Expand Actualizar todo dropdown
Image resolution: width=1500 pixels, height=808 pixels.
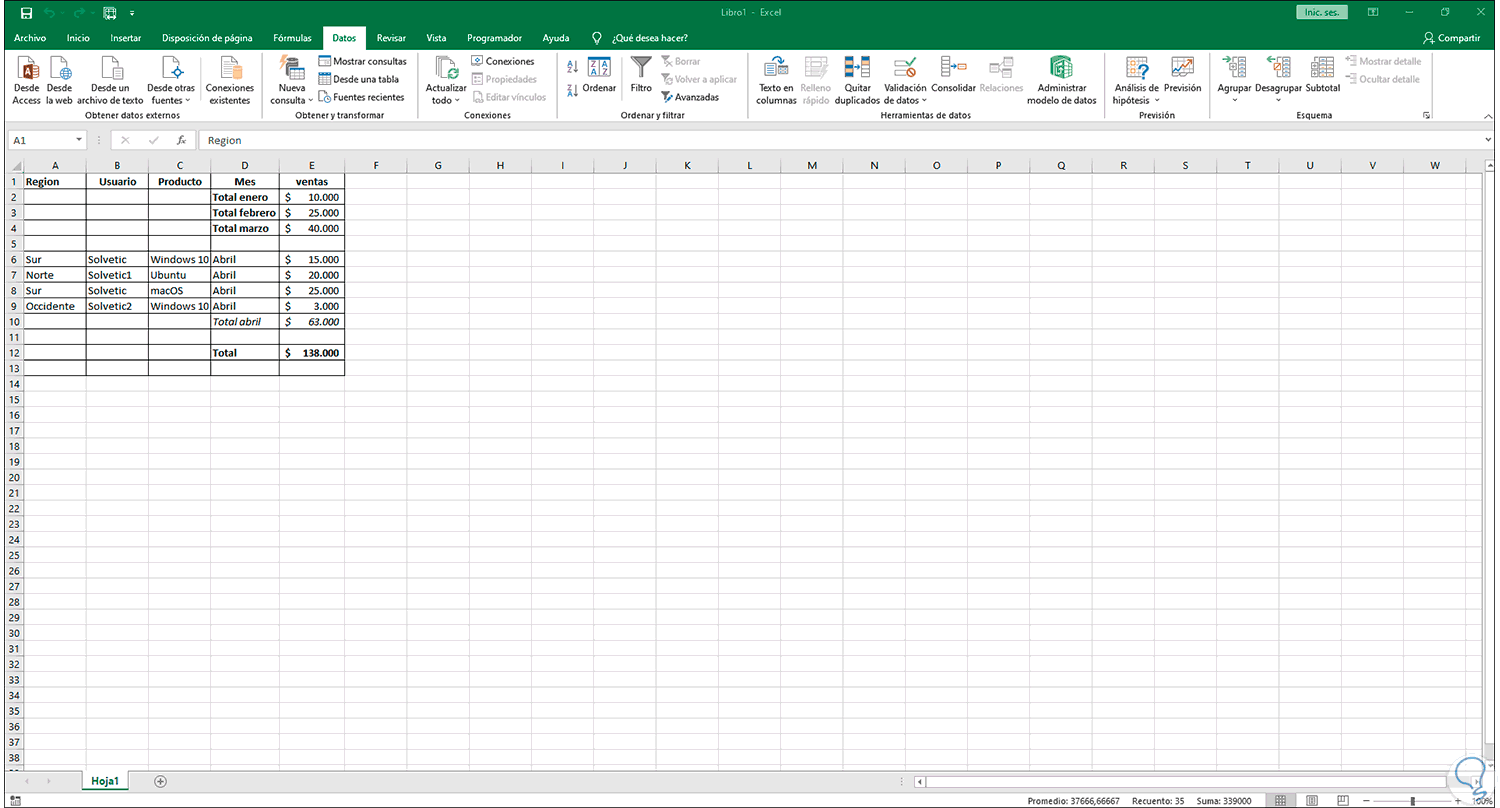[457, 100]
